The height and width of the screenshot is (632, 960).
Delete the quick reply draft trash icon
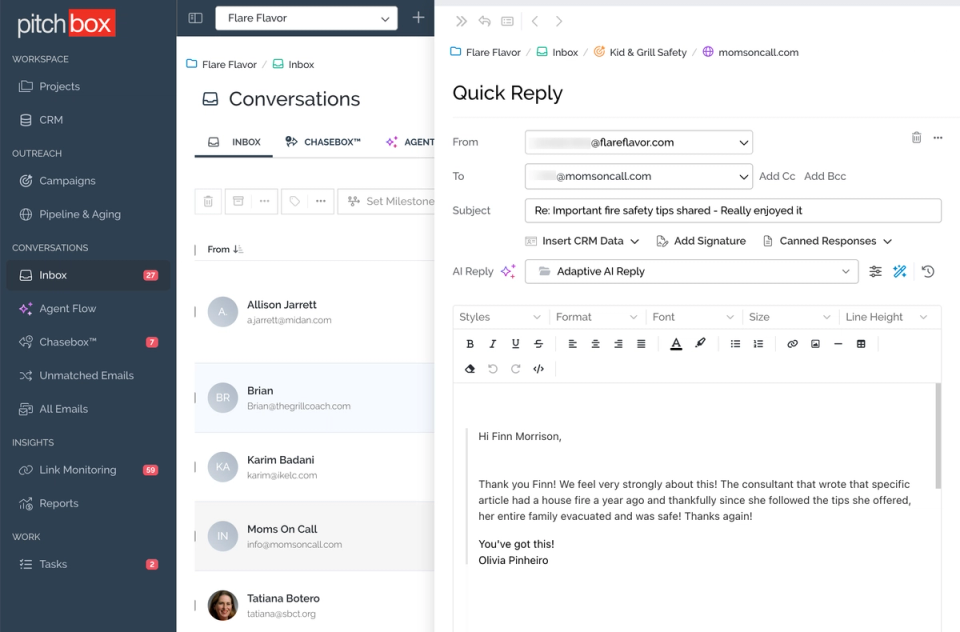pyautogui.click(x=917, y=137)
